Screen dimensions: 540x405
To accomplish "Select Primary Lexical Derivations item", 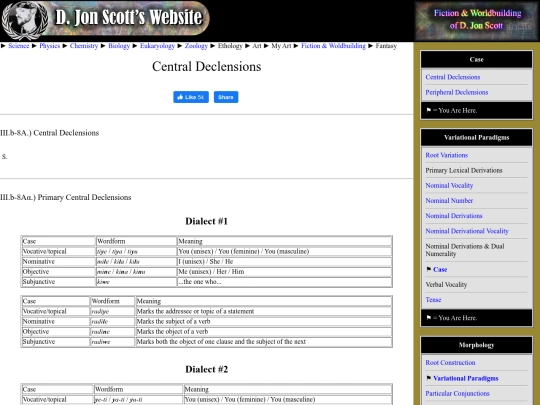I will coord(464,170).
